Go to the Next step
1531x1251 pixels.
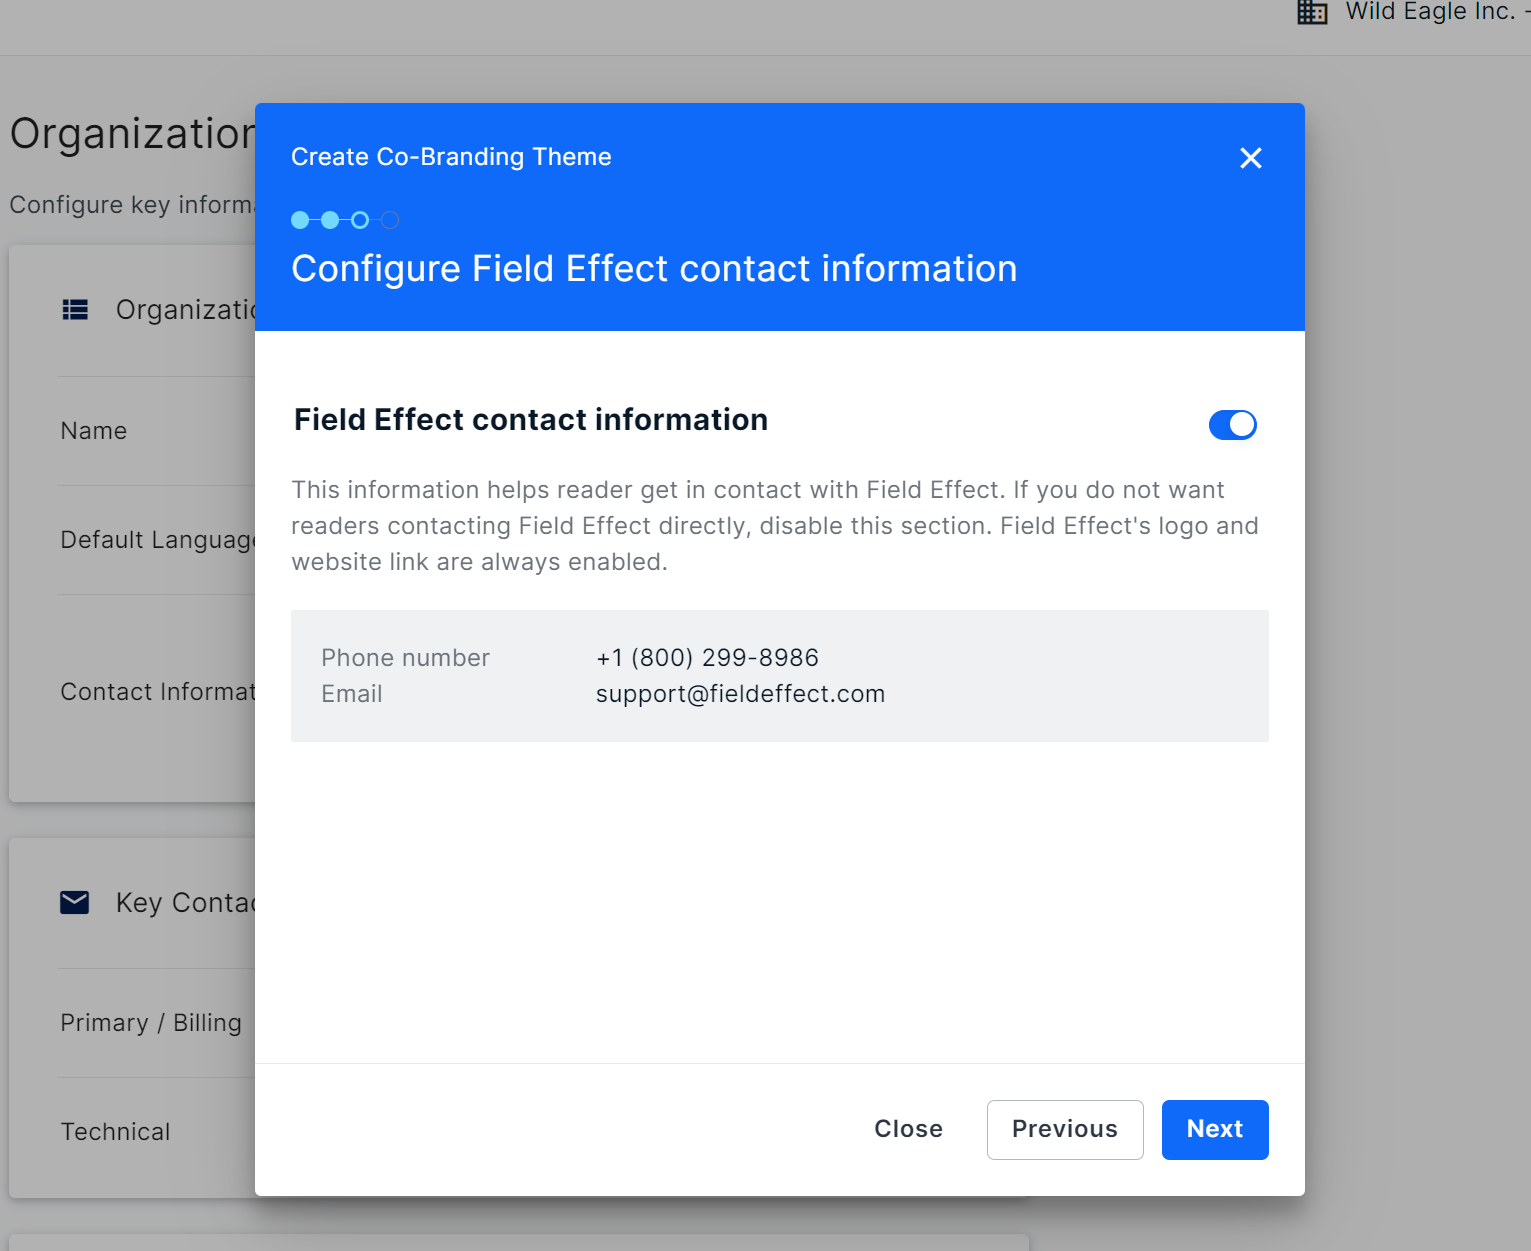pyautogui.click(x=1215, y=1130)
